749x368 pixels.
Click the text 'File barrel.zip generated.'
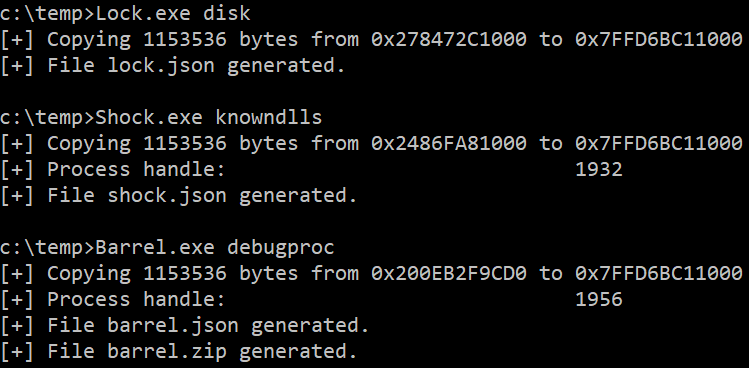point(202,351)
